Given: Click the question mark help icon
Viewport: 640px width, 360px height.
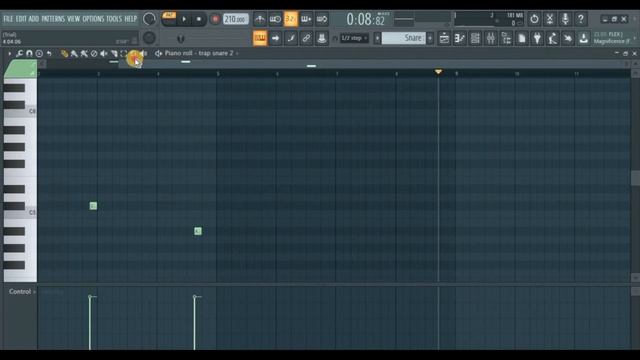Looking at the screenshot, I should (x=581, y=19).
